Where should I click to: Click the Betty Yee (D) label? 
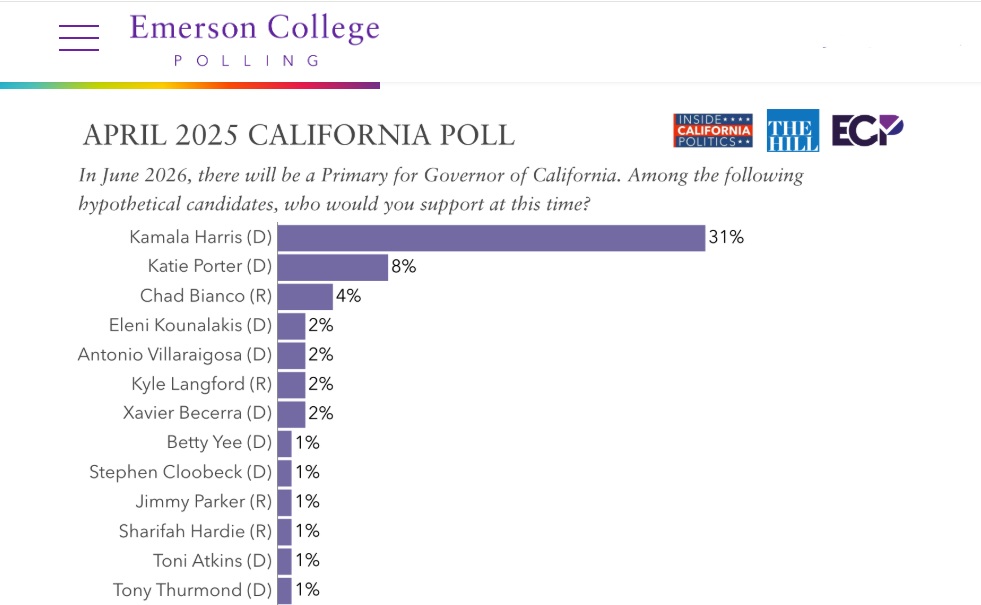(219, 442)
